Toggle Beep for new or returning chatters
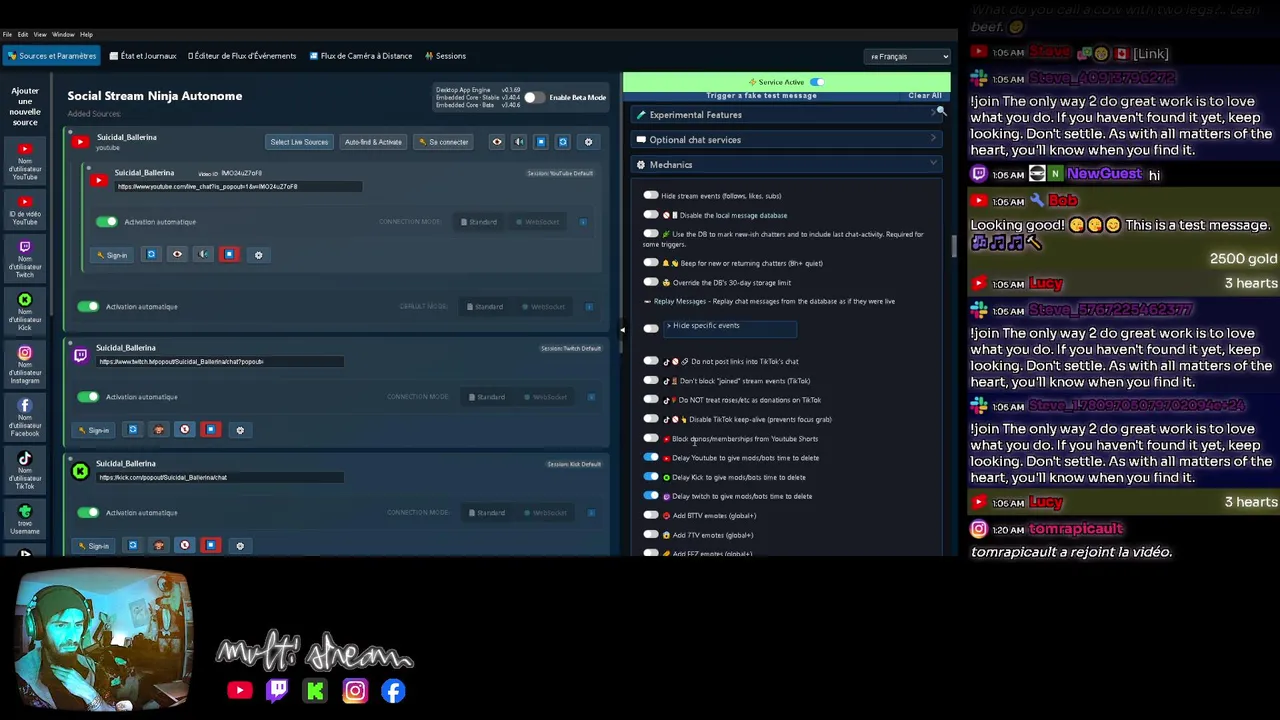Viewport: 1280px width, 720px height. tap(651, 263)
